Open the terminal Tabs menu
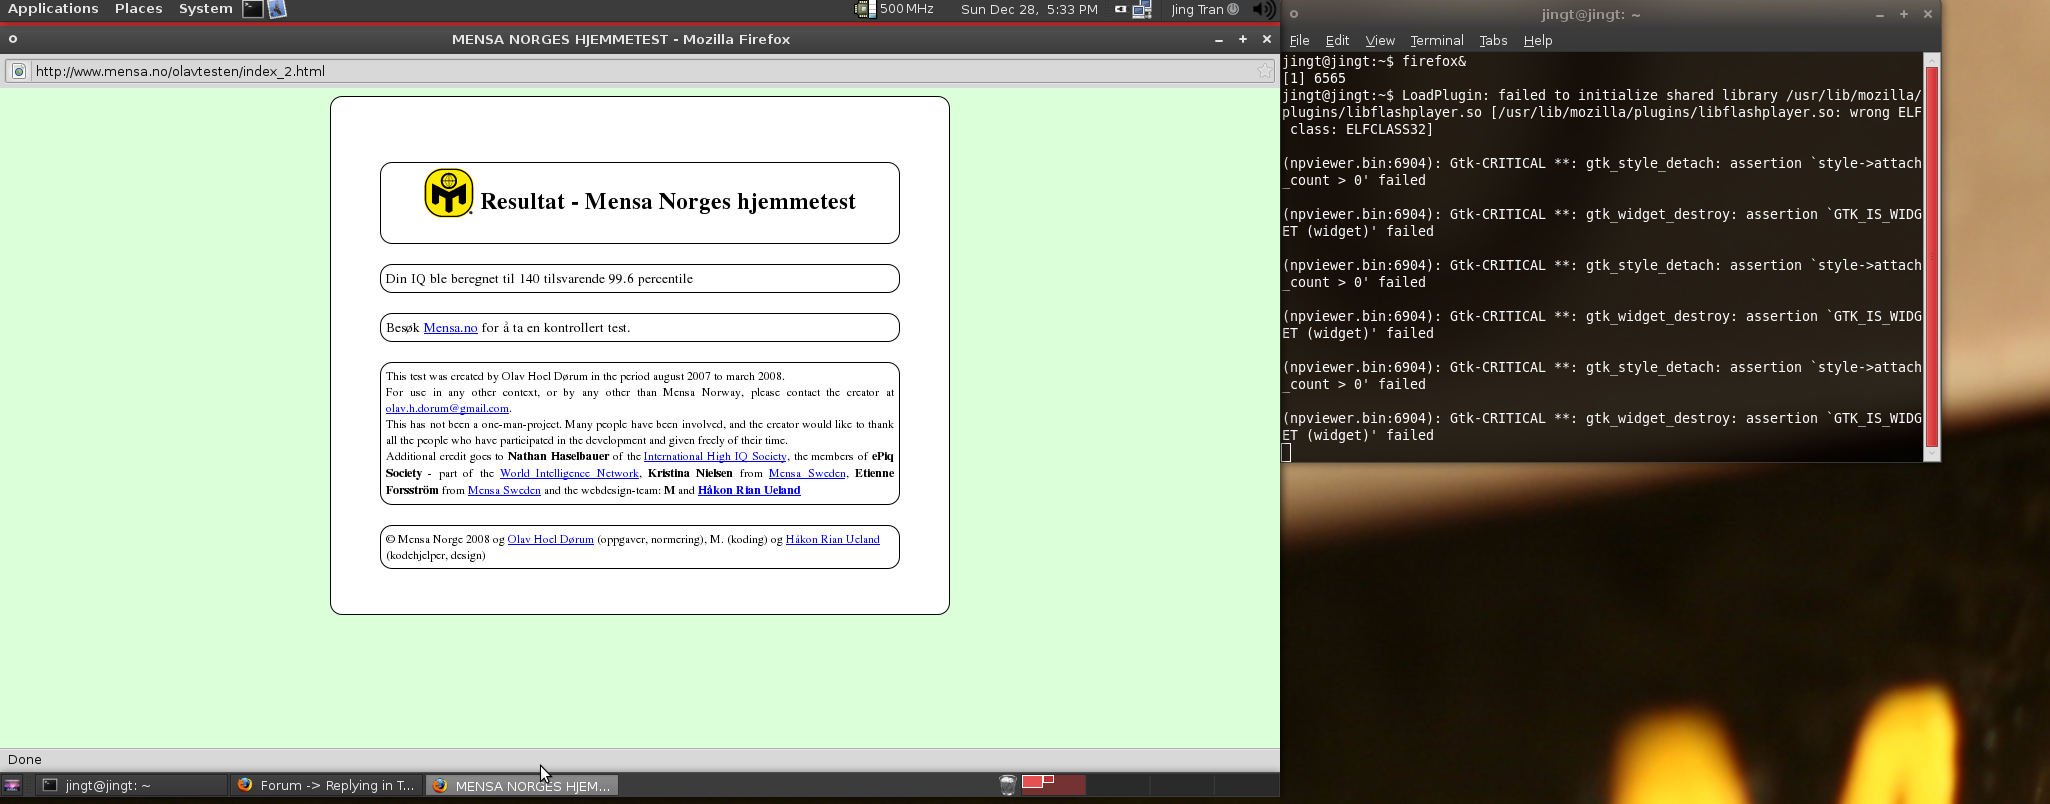Viewport: 2050px width, 804px height. (1493, 40)
